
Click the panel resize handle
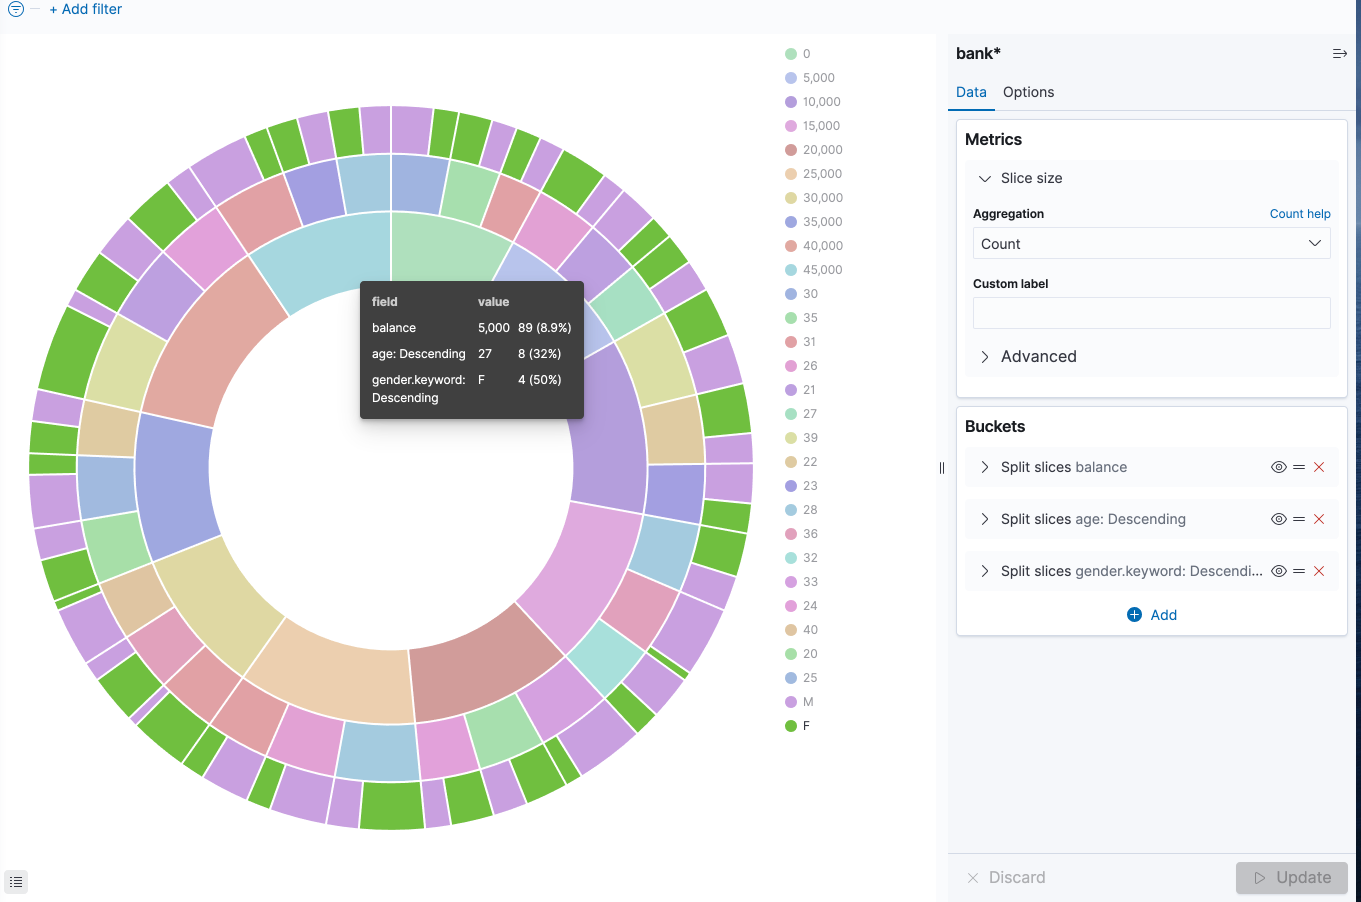tap(942, 468)
